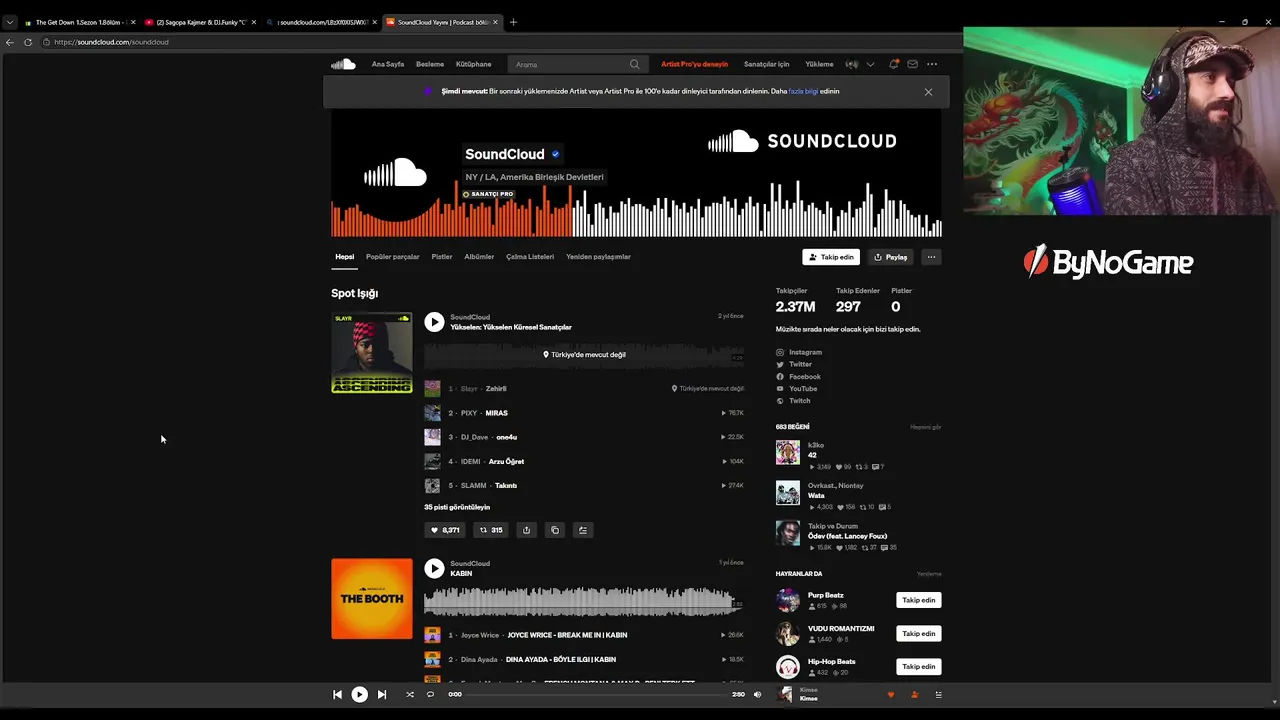Click the KABIN track waveform
This screenshot has width=1280, height=720.
click(x=584, y=600)
